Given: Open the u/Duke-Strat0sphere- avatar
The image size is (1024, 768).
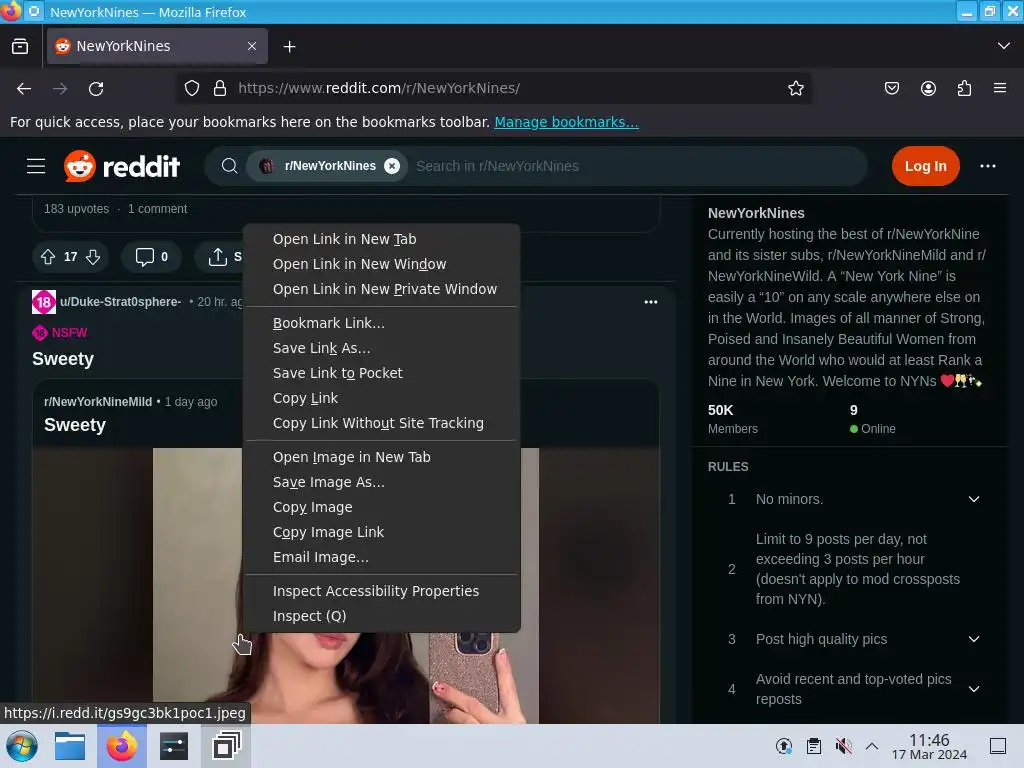Looking at the screenshot, I should 44,302.
